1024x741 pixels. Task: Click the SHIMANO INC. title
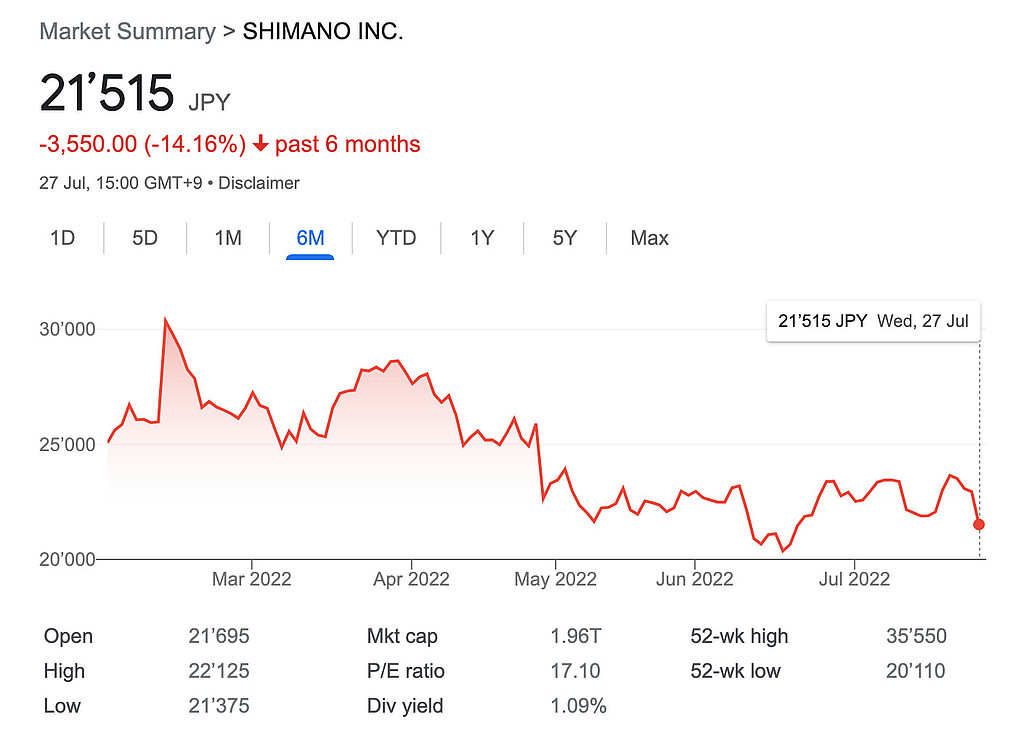coord(323,31)
